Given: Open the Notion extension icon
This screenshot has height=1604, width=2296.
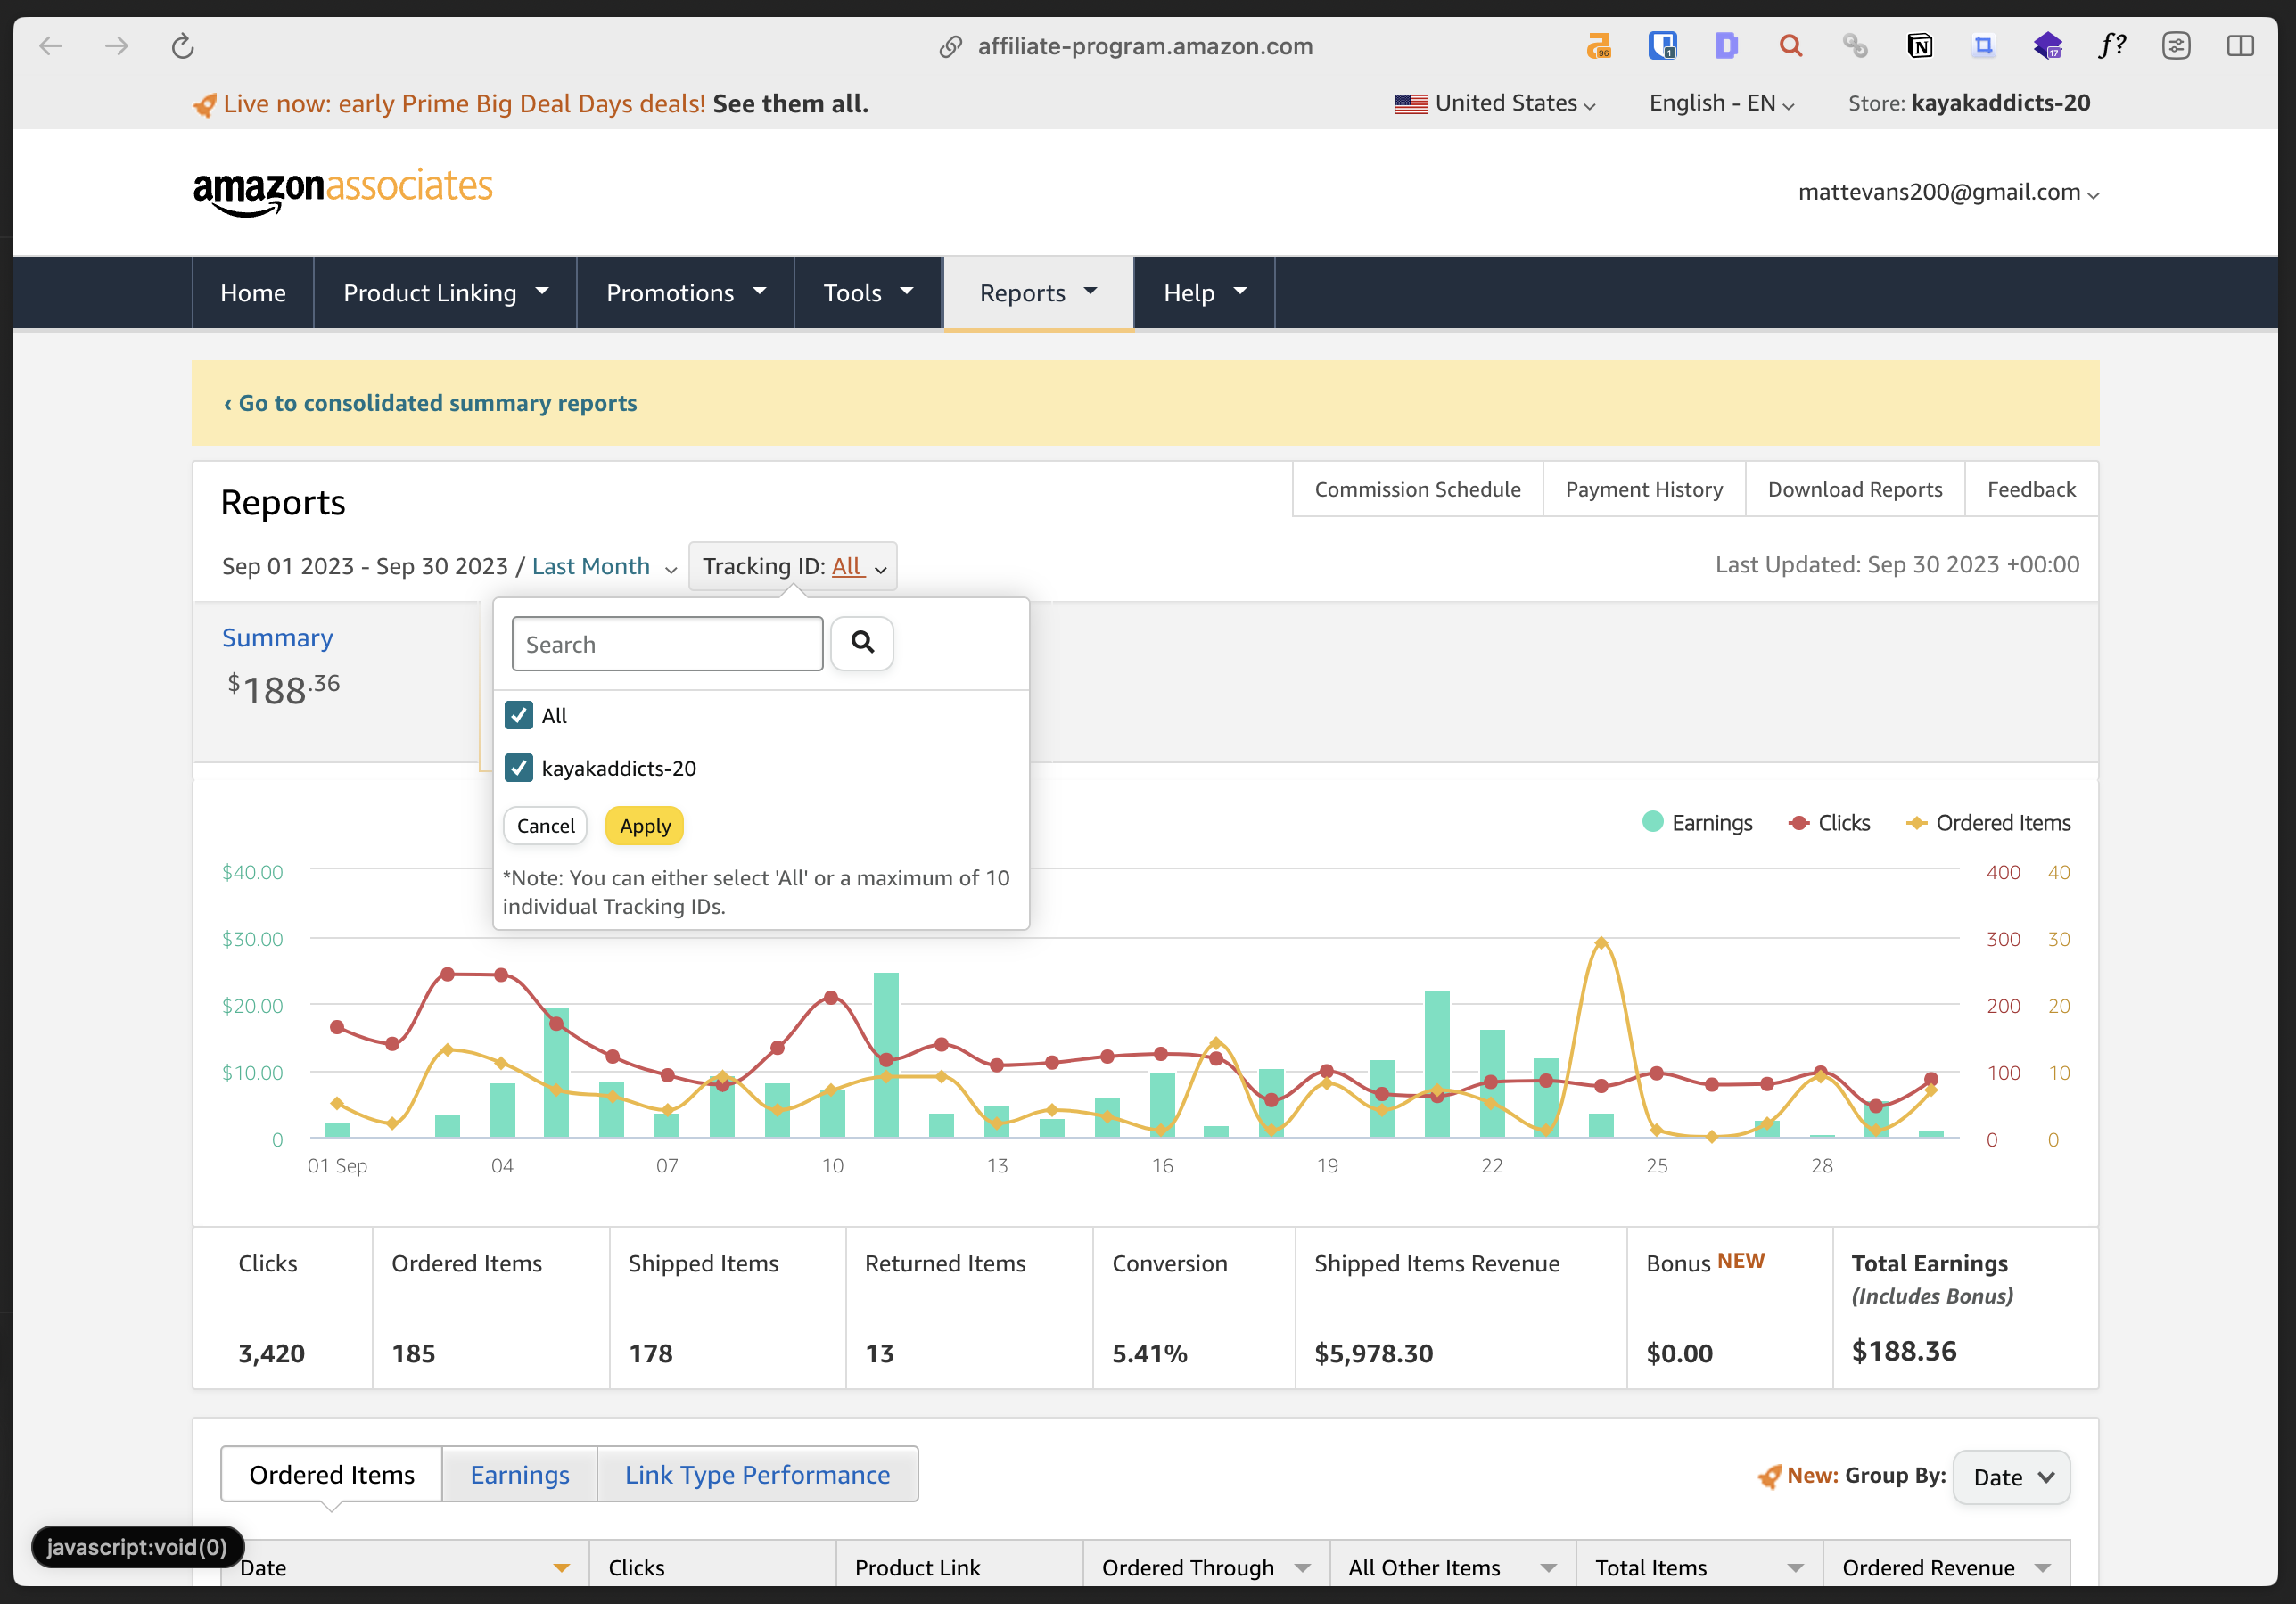Looking at the screenshot, I should (x=1919, y=46).
